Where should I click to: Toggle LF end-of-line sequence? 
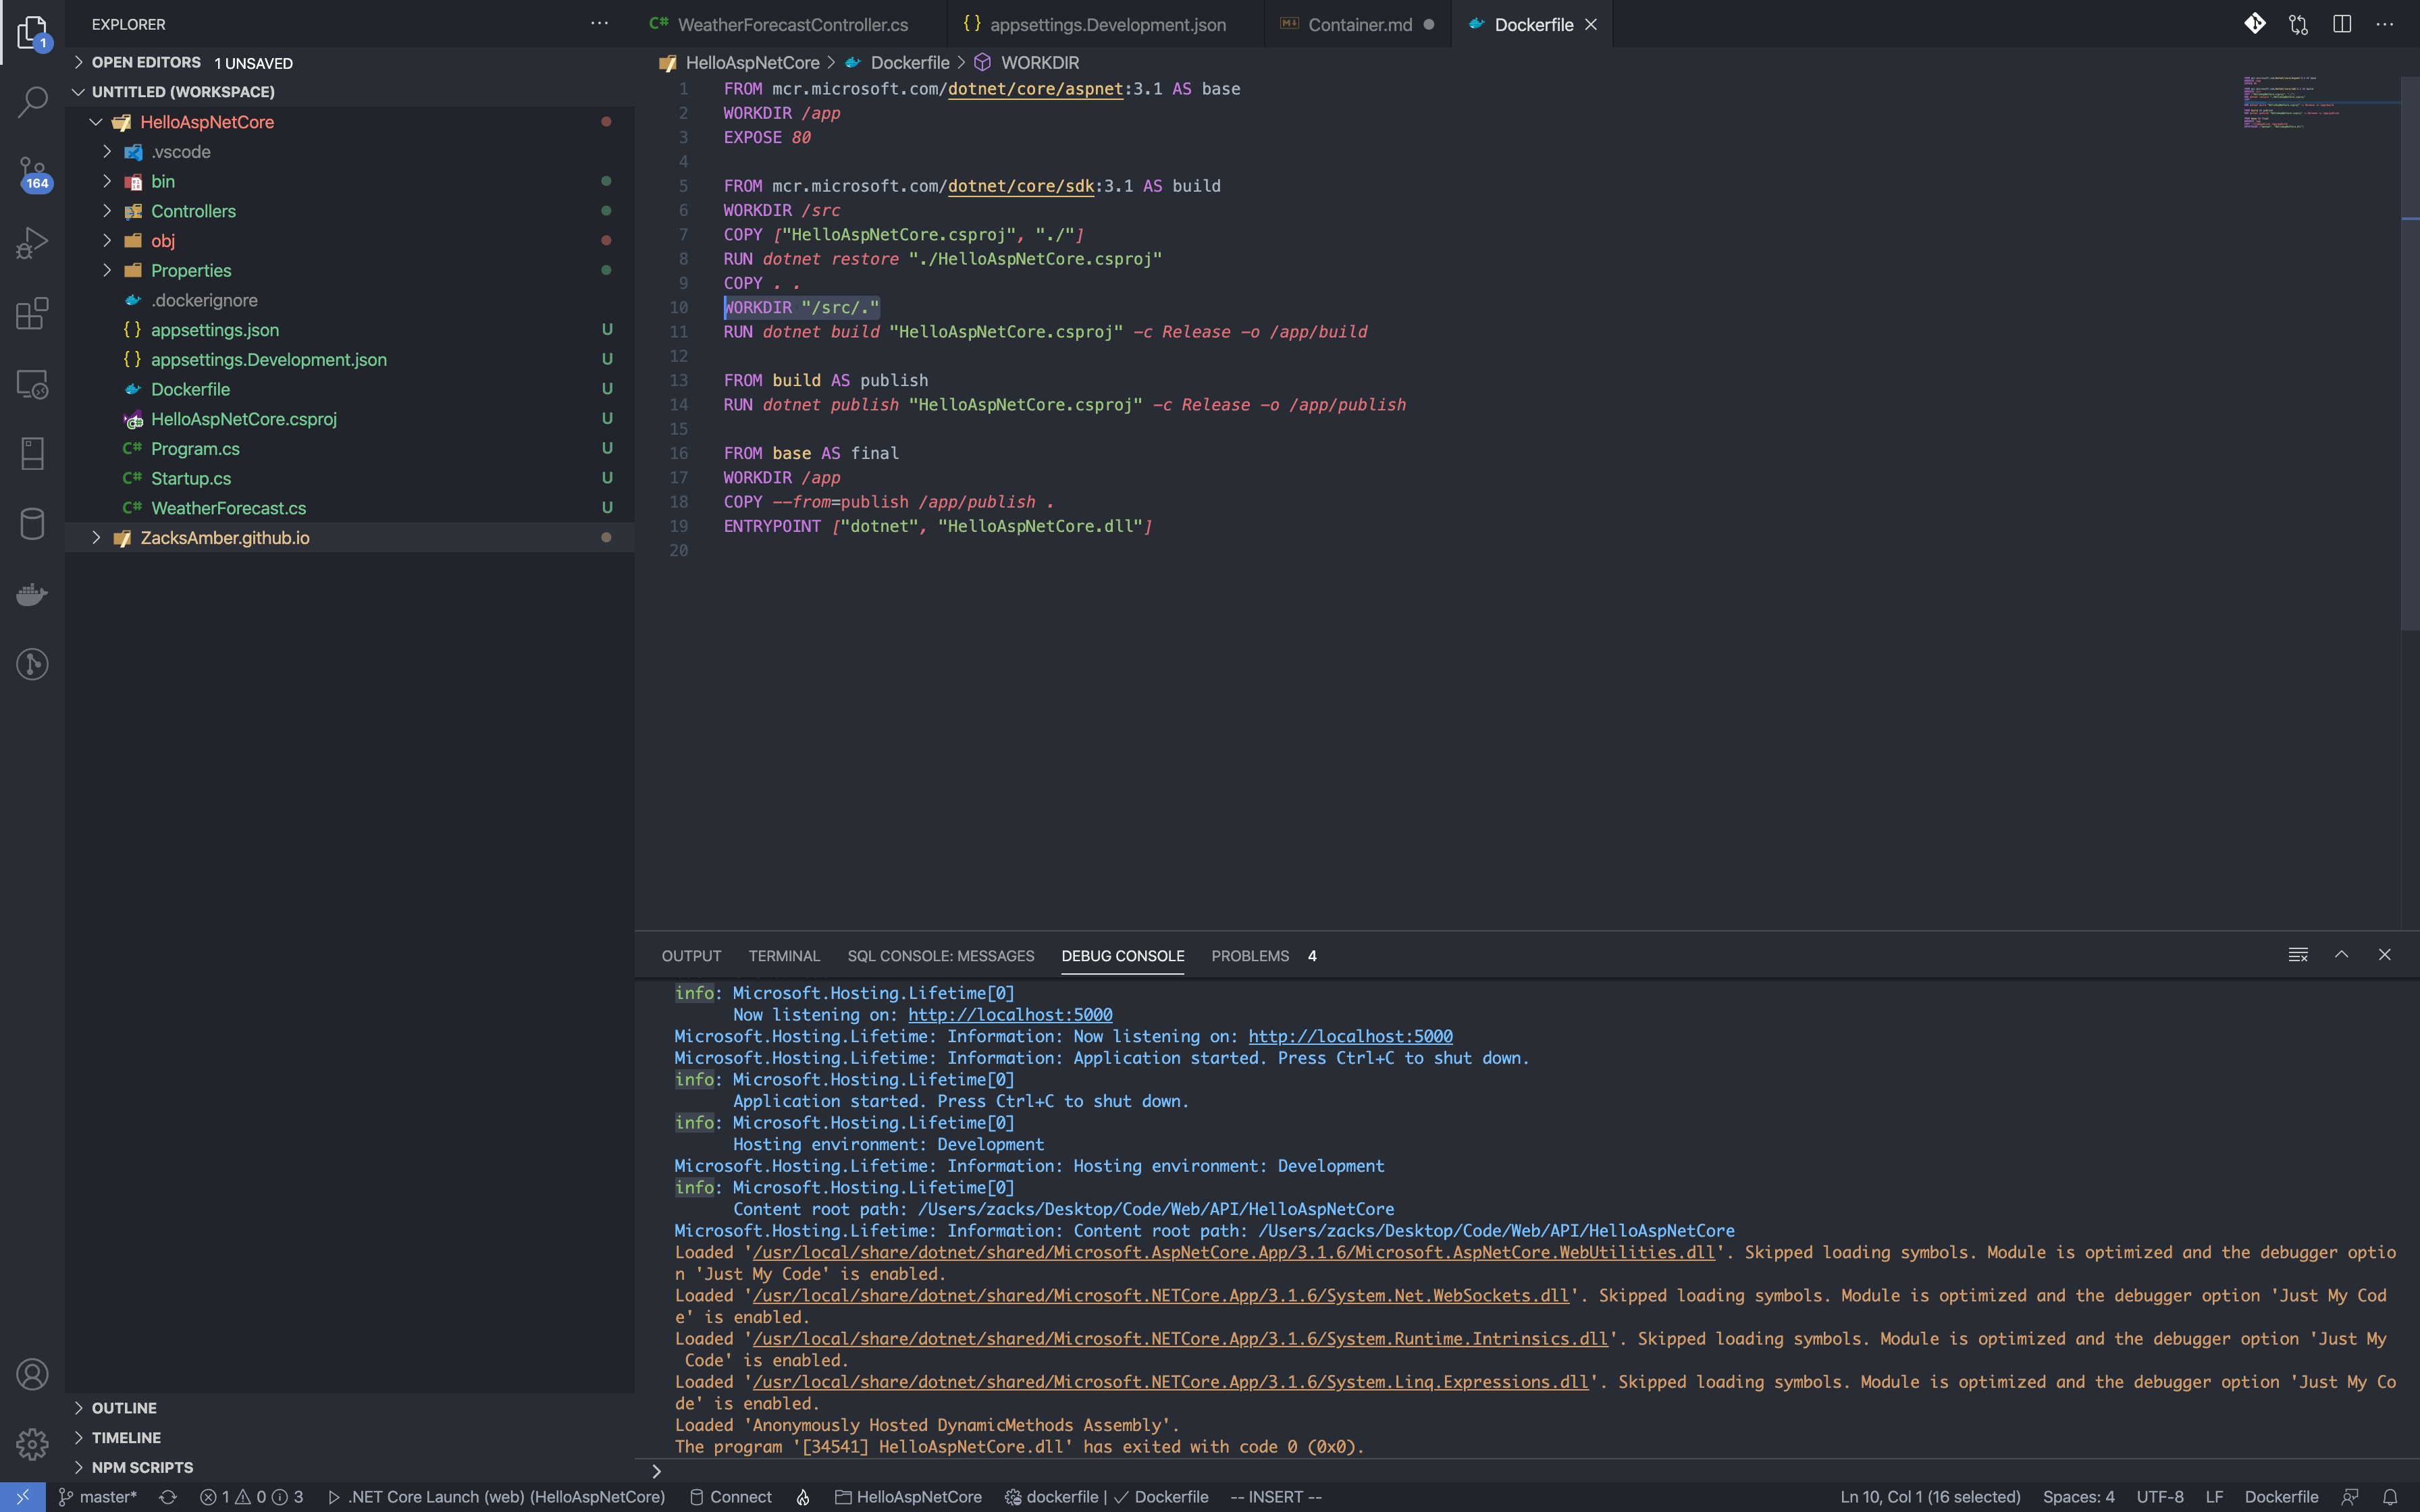[2214, 1497]
